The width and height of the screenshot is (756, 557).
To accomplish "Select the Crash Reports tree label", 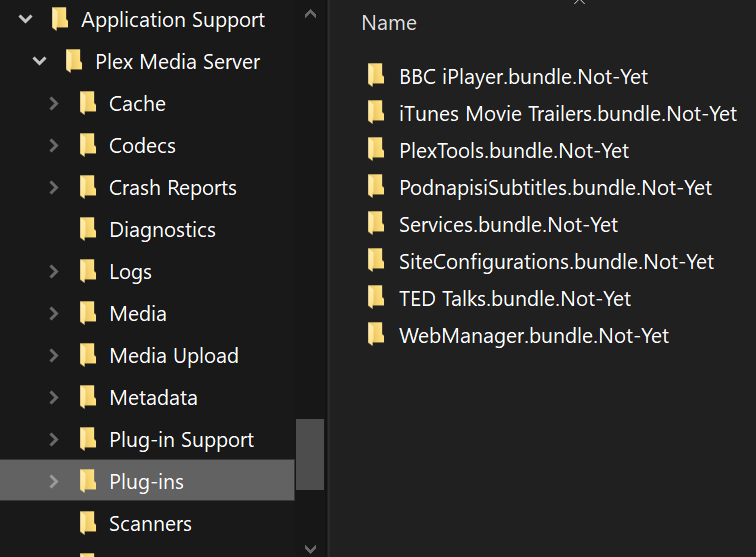I will point(173,189).
